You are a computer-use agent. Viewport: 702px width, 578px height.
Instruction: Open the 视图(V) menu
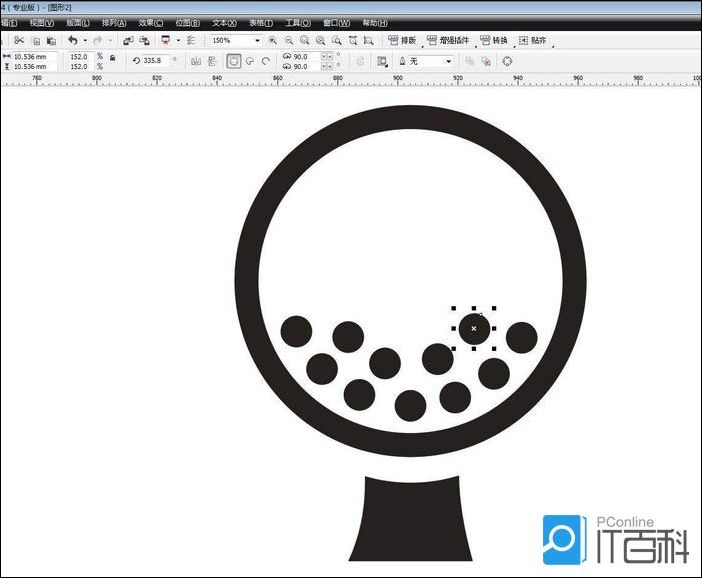coord(42,23)
